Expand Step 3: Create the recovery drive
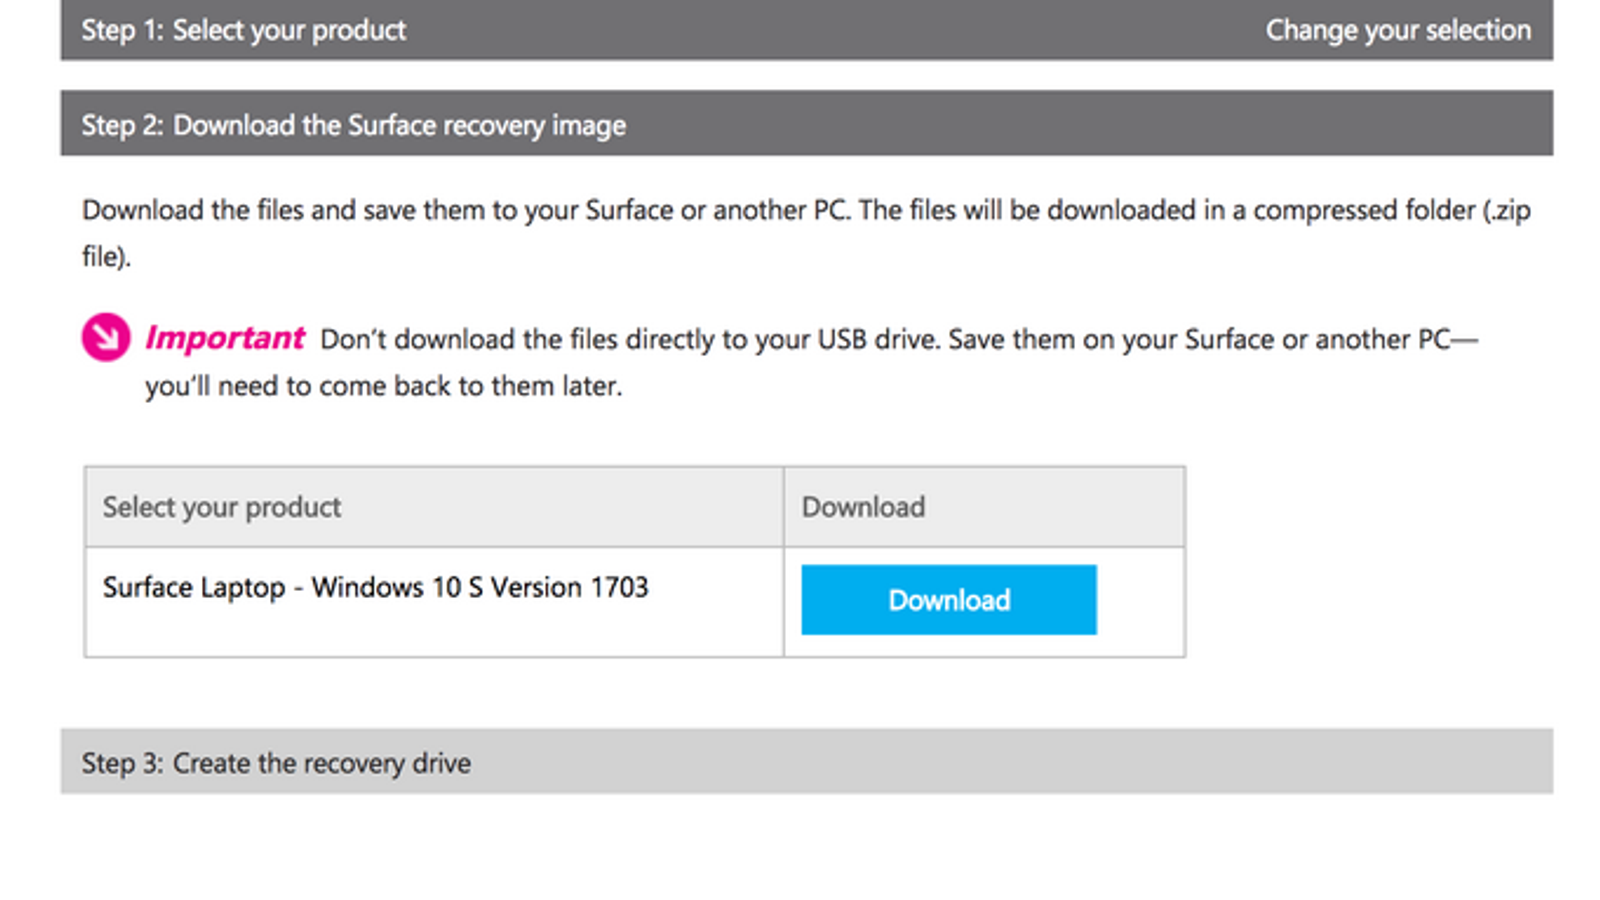Viewport: 1600px width, 900px height. pyautogui.click(x=276, y=763)
